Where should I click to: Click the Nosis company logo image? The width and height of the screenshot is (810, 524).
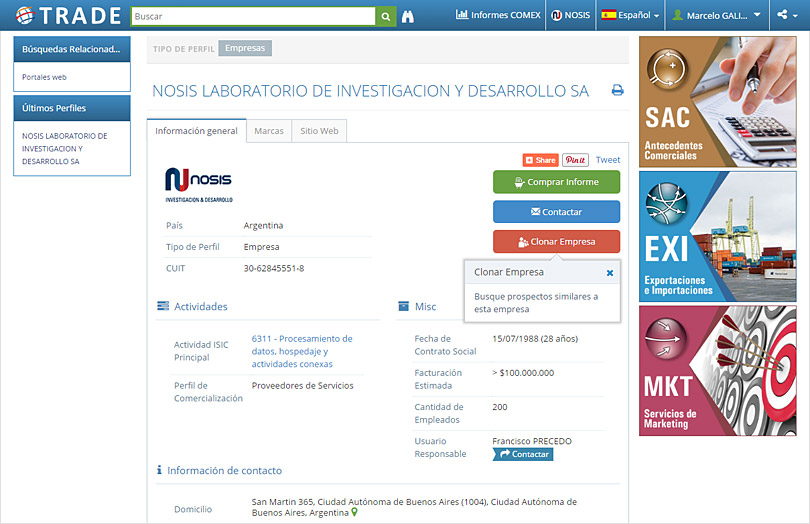198,185
